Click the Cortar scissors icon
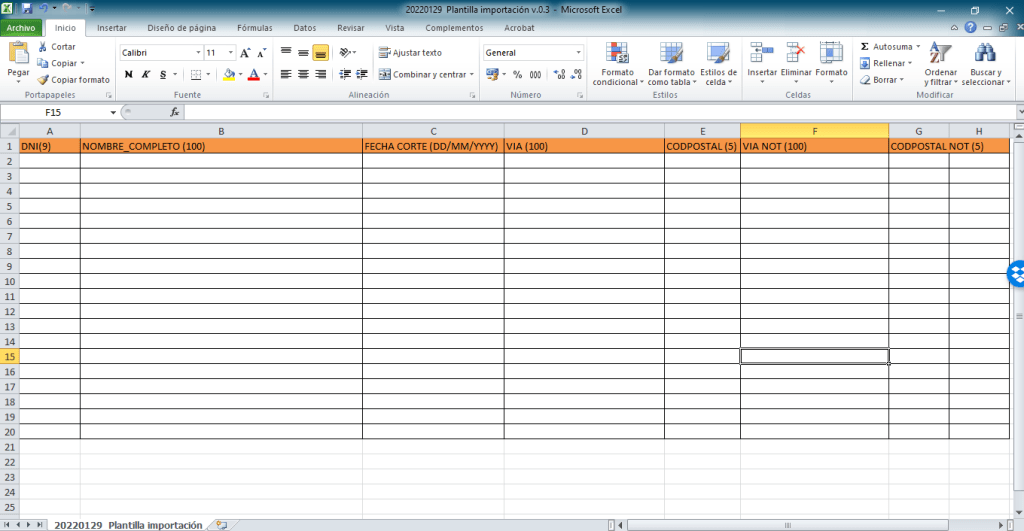1024x531 pixels. (43, 47)
